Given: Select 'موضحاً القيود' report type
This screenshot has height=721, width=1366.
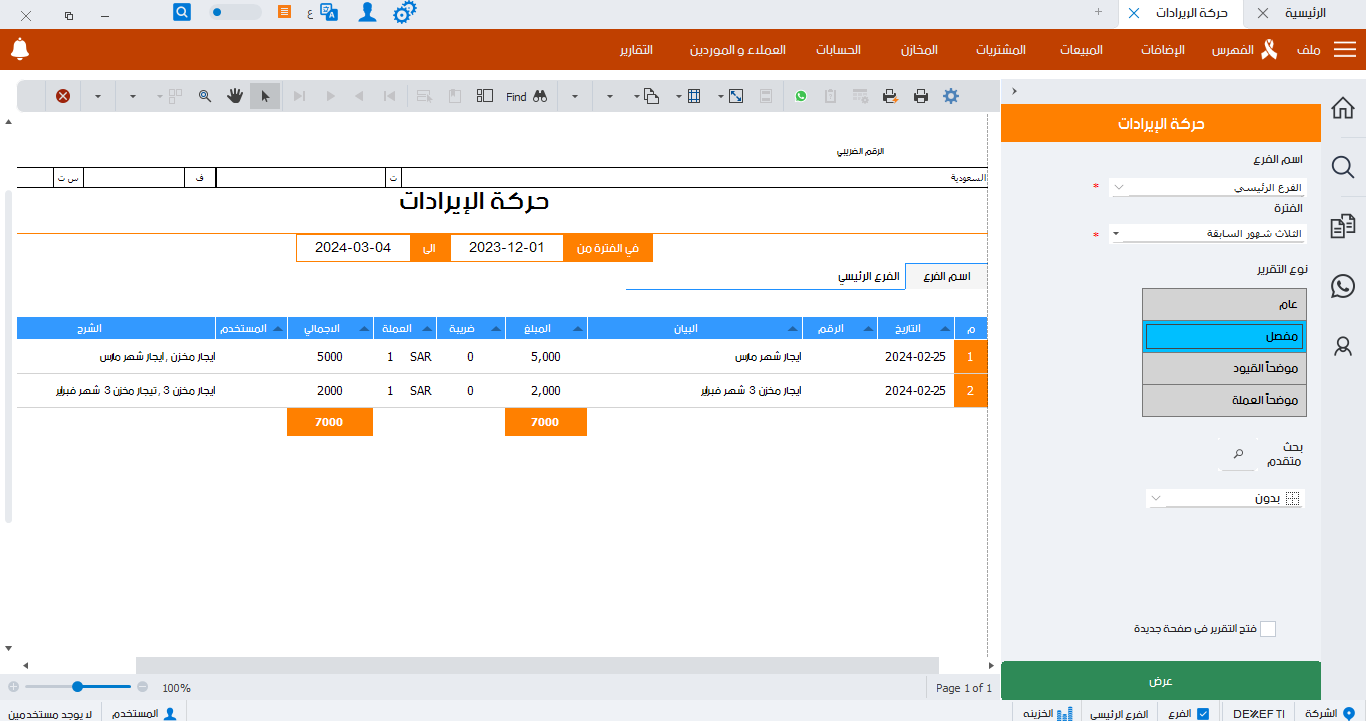Looking at the screenshot, I should (x=1224, y=369).
